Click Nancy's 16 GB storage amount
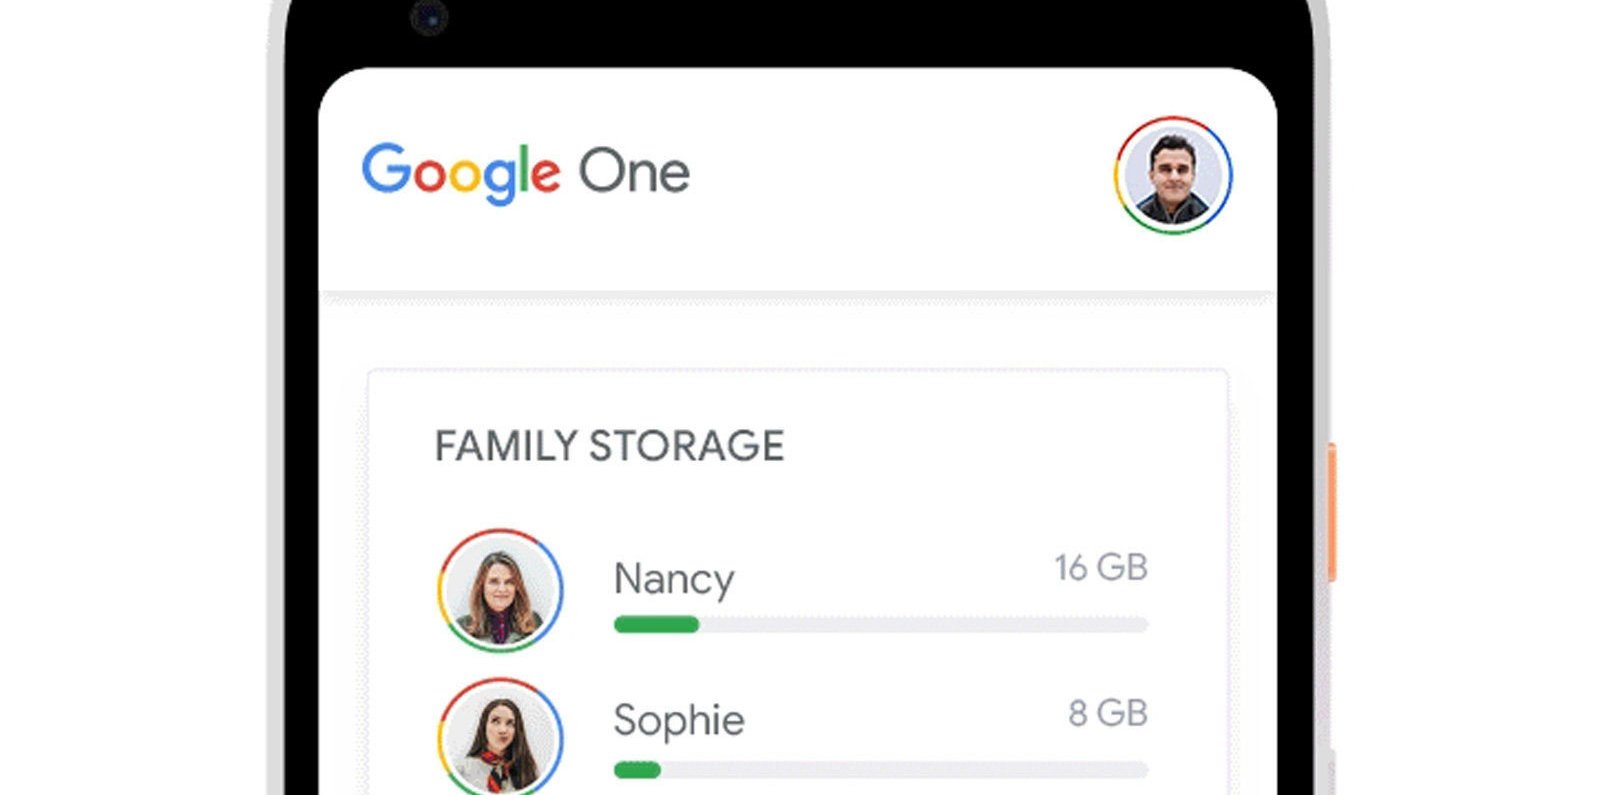Image resolution: width=1600 pixels, height=795 pixels. tap(1101, 567)
